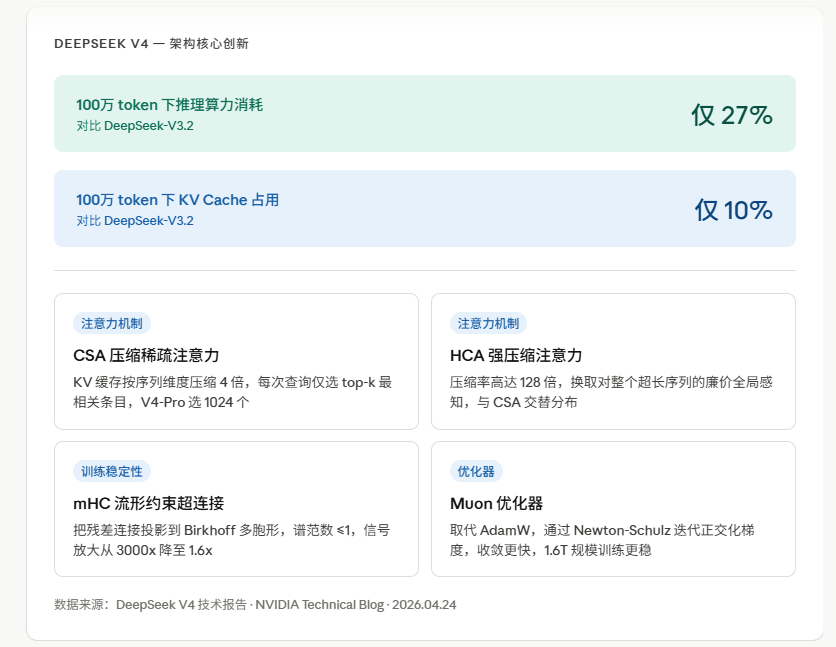The width and height of the screenshot is (836, 647).
Task: Click the CSA card description text
Action: 232,391
